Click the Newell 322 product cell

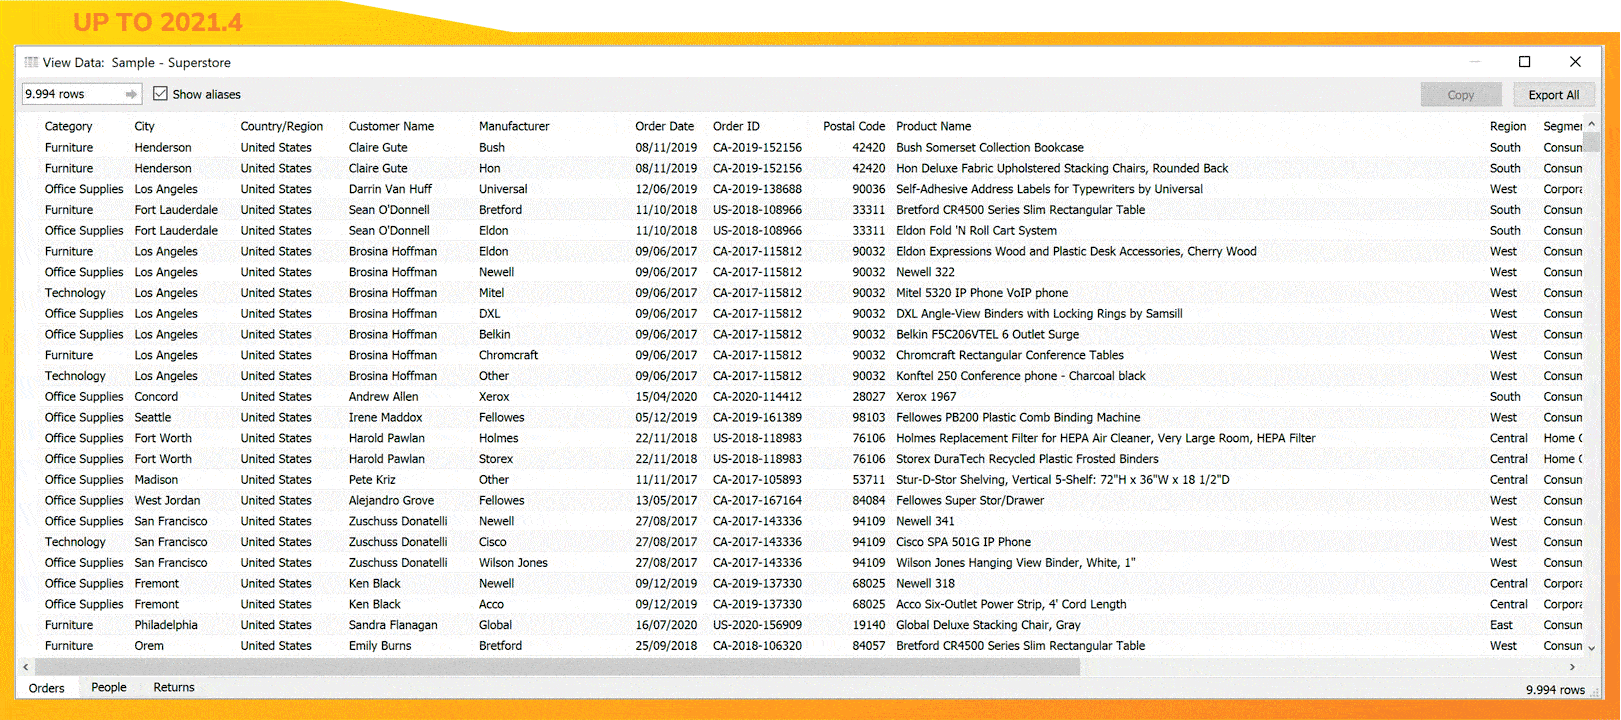coord(925,272)
